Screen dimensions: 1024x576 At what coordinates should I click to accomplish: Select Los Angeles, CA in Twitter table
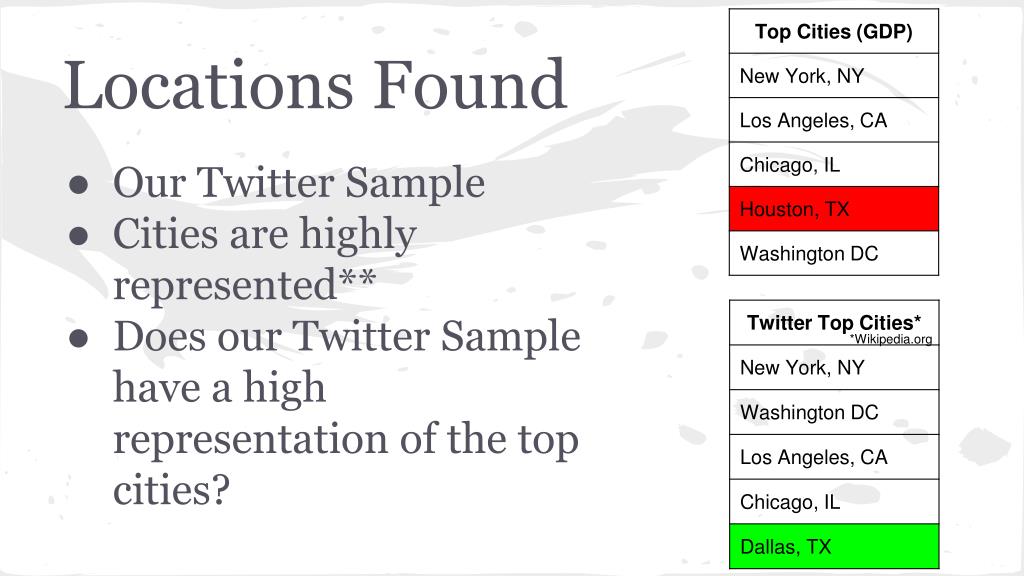(834, 457)
